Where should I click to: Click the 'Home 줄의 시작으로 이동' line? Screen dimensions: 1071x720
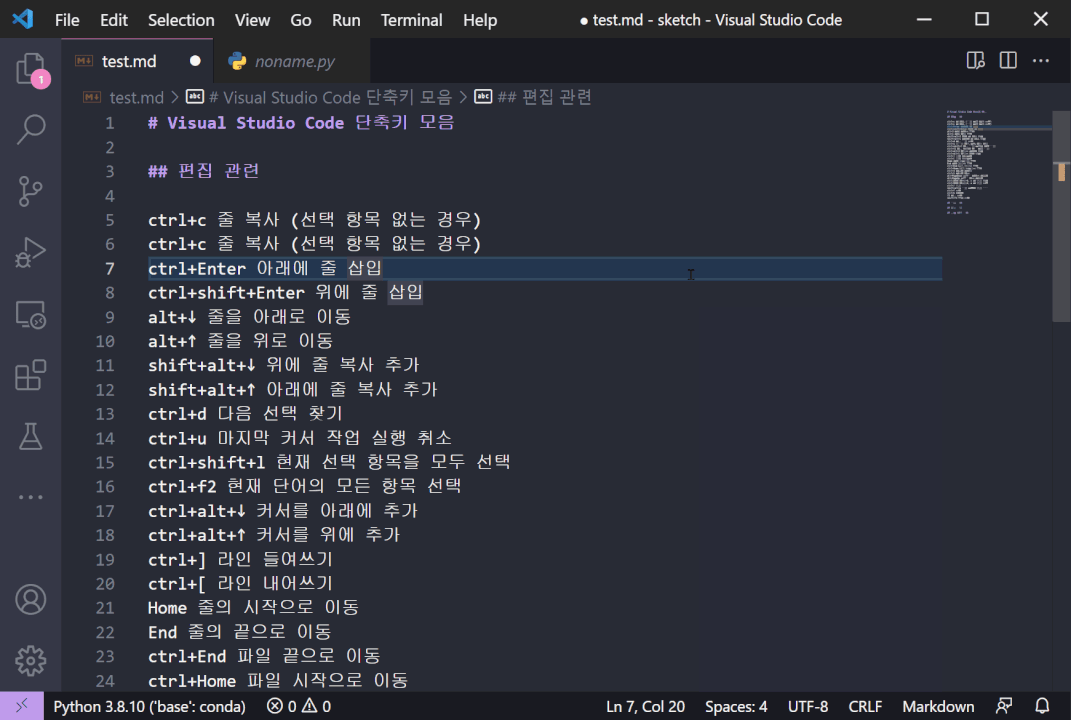coord(253,608)
